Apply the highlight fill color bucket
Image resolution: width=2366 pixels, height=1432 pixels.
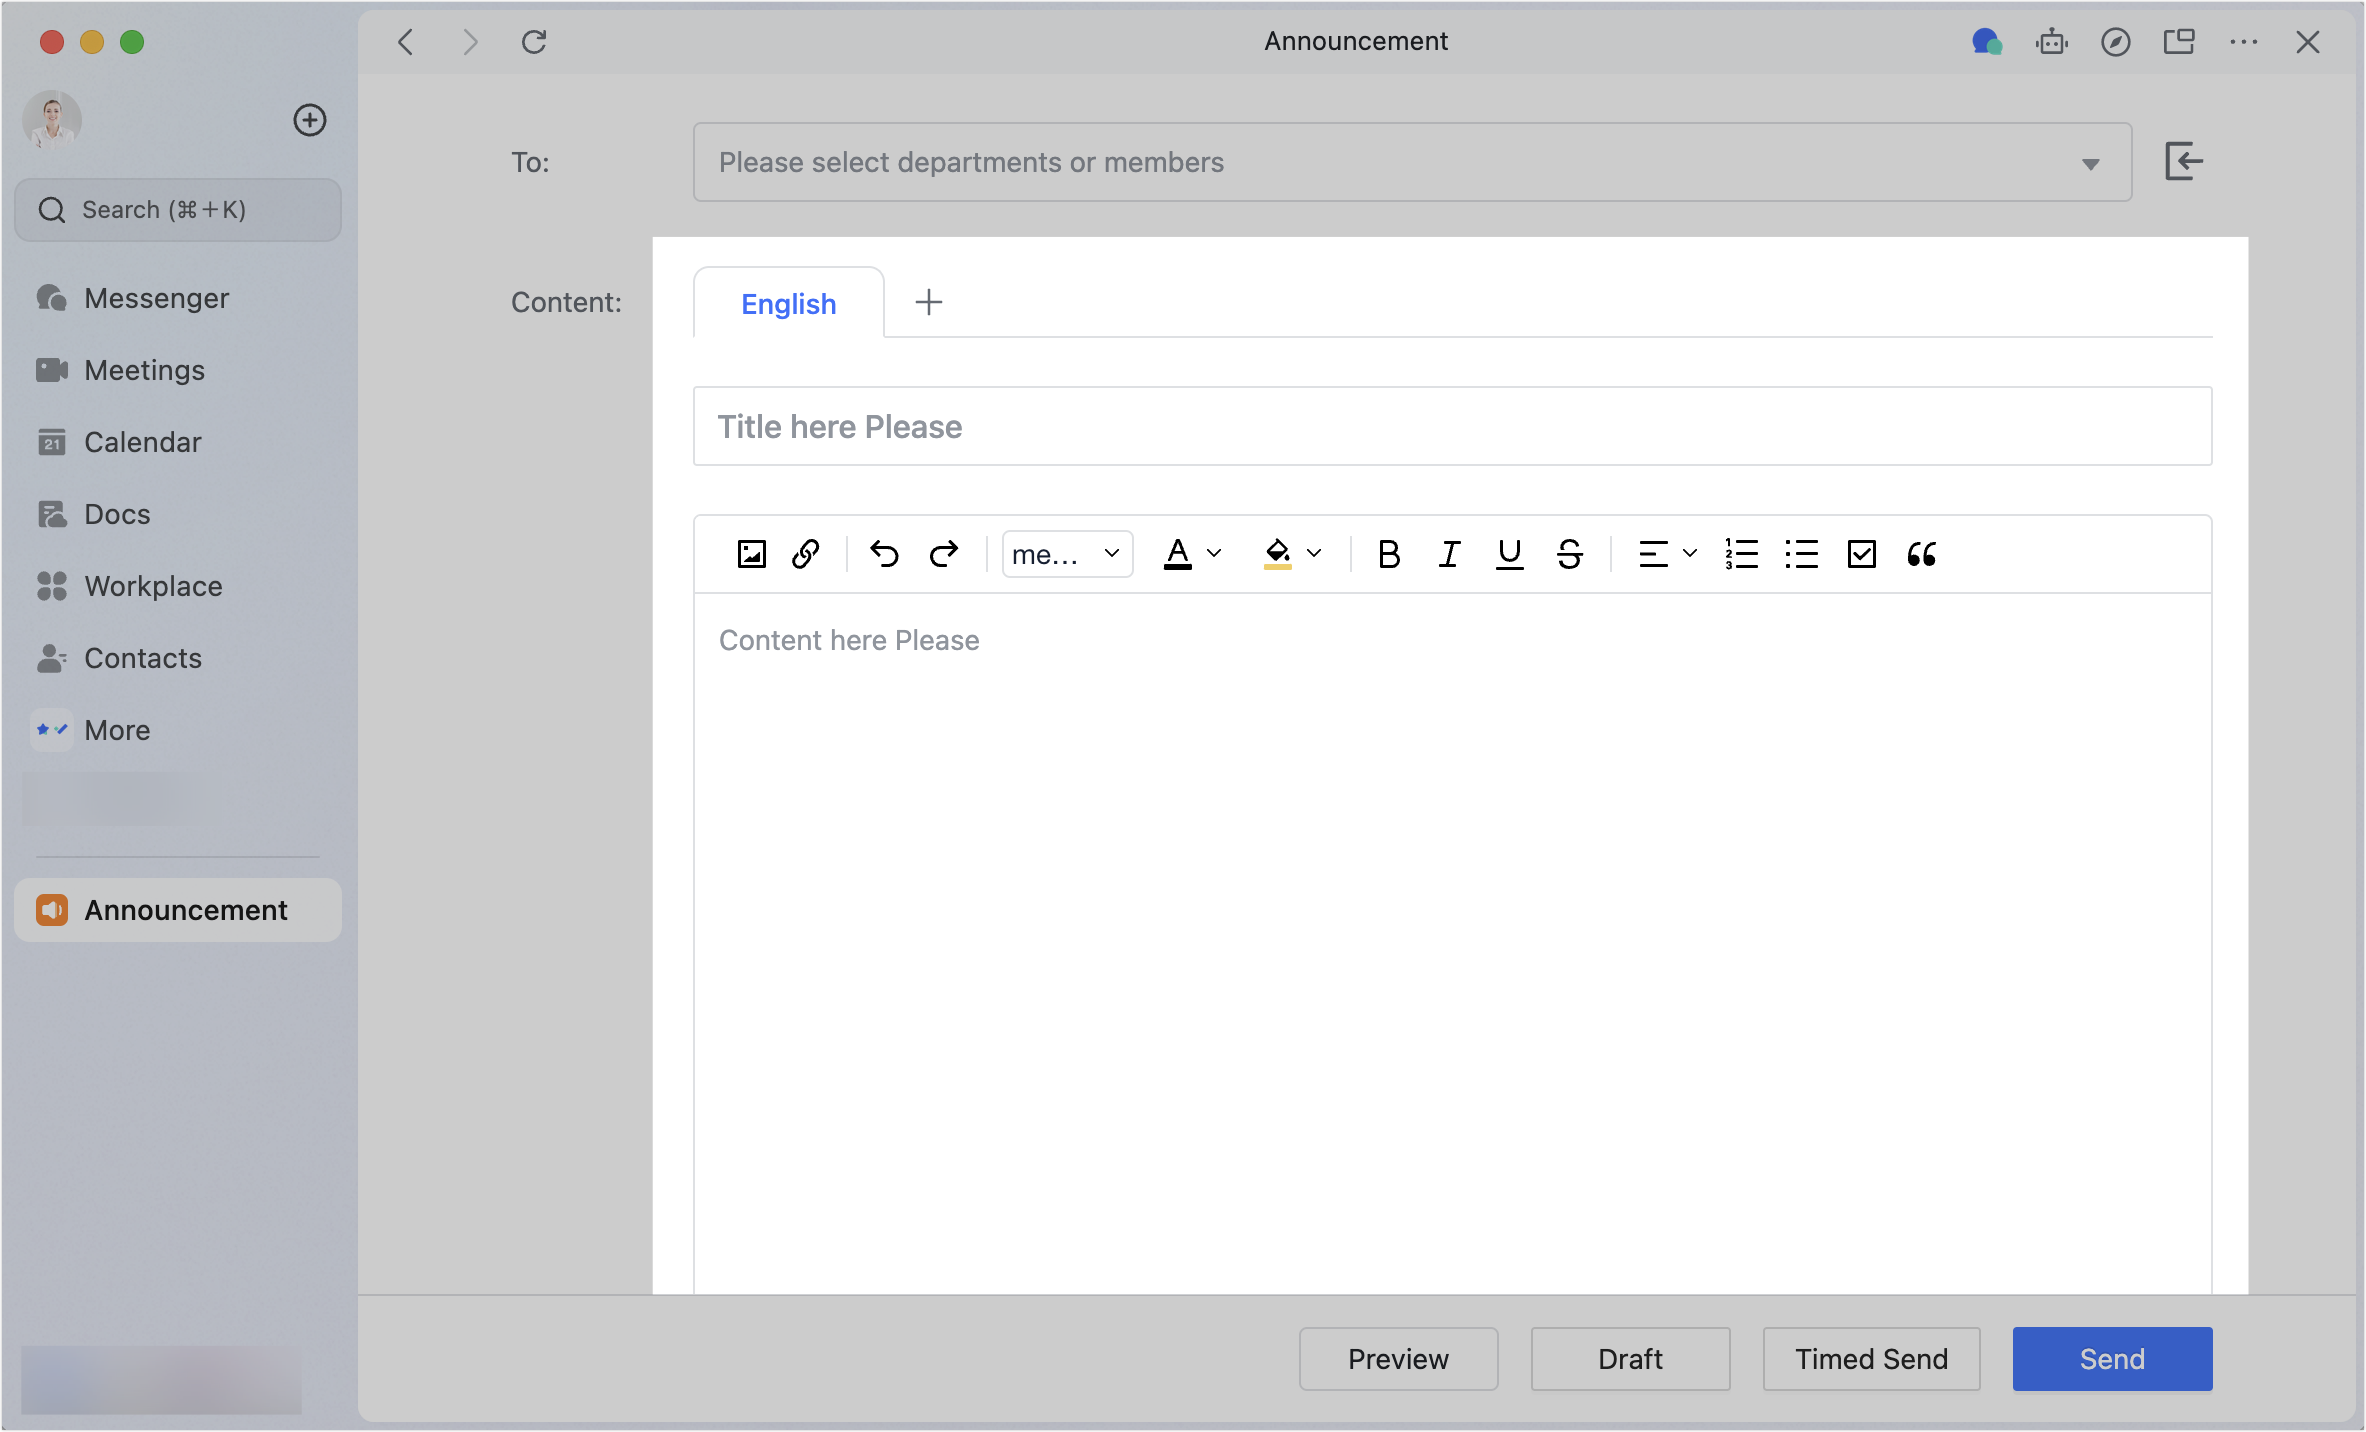(x=1278, y=554)
